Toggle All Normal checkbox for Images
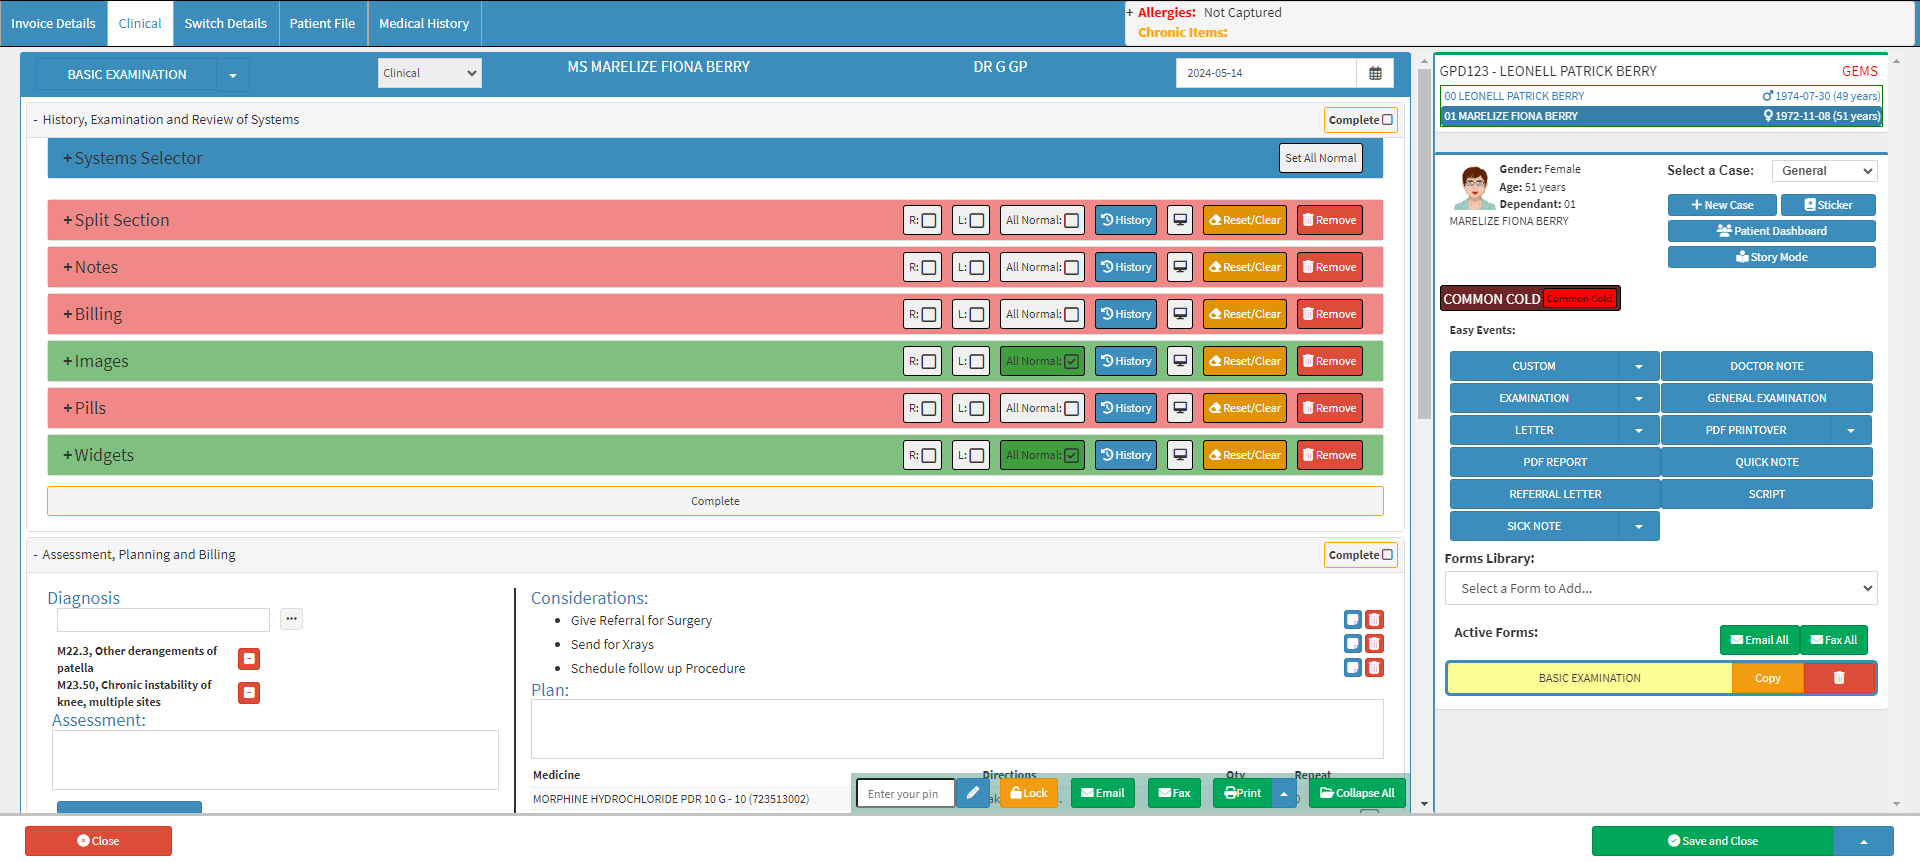This screenshot has width=1920, height=863. pyautogui.click(x=1071, y=361)
